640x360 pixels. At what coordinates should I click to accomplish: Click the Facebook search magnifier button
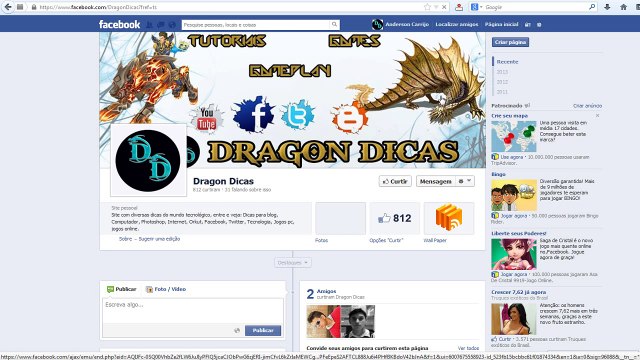335,25
